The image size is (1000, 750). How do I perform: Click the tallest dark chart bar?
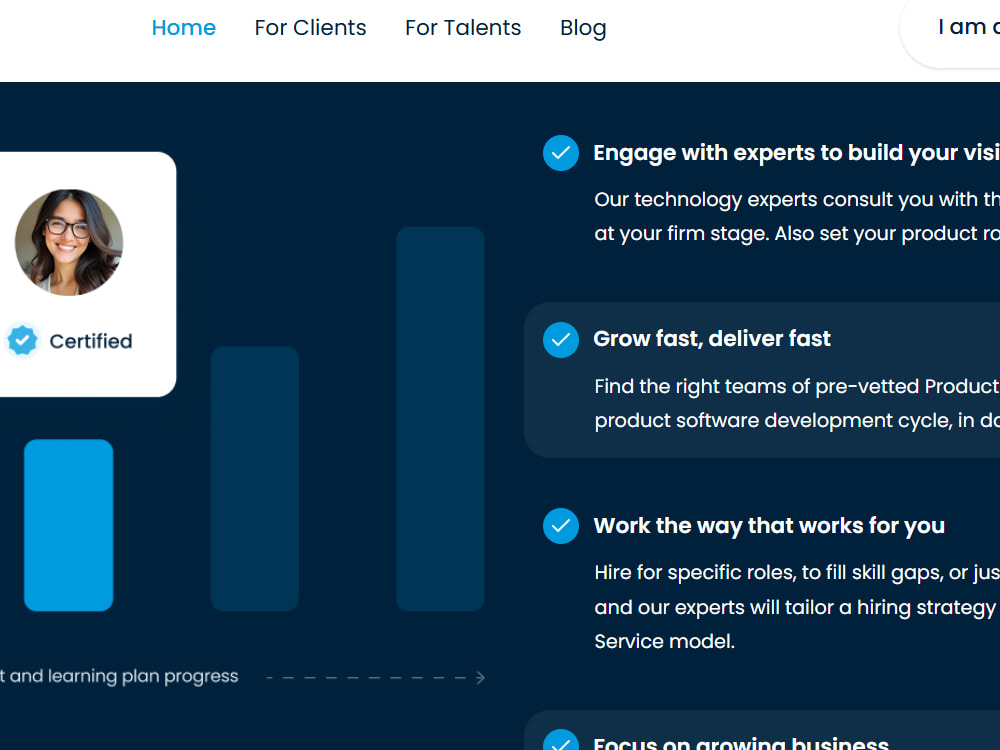pos(440,418)
